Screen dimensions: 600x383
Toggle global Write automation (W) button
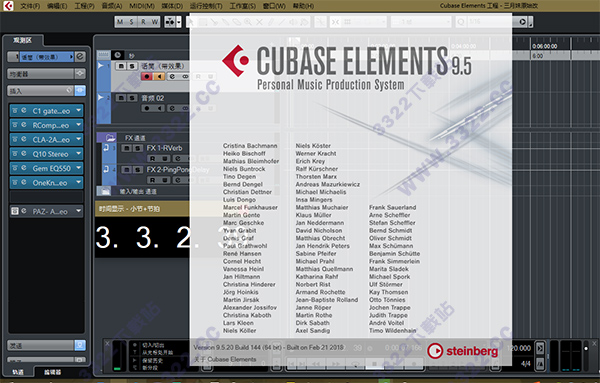click(x=154, y=22)
